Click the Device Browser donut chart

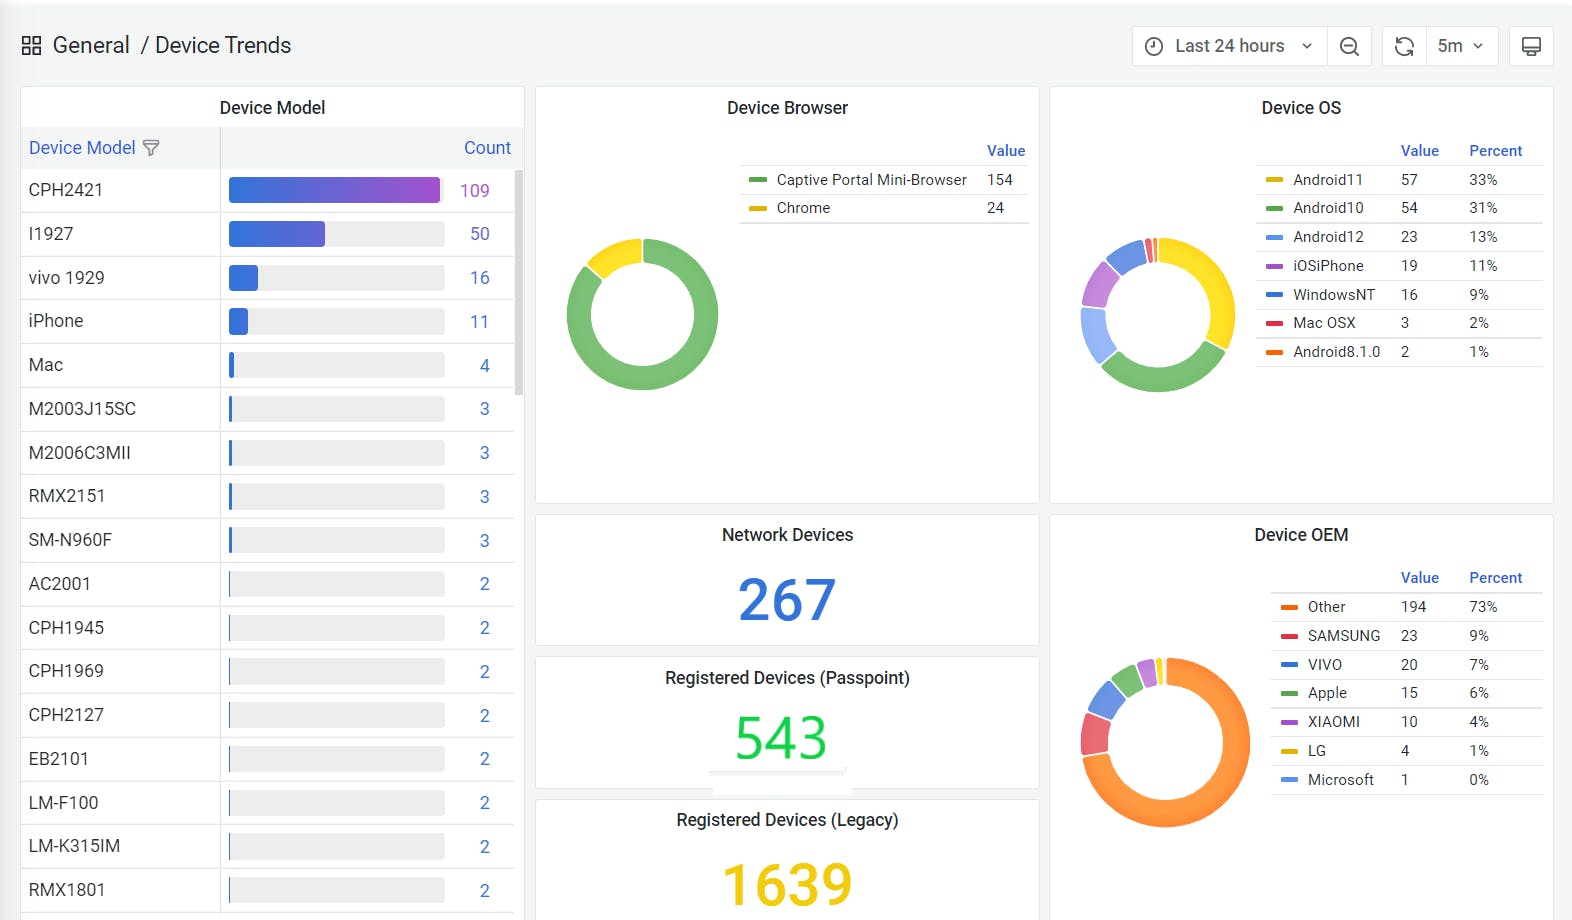pos(642,314)
